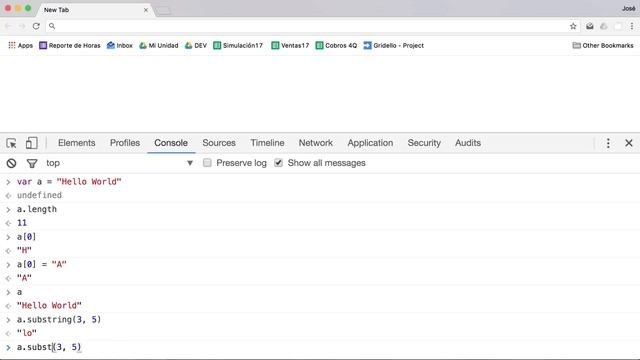Screen dimensions: 640x360
Task: Open the Reporte de Horas bookmark
Action: (70, 45)
